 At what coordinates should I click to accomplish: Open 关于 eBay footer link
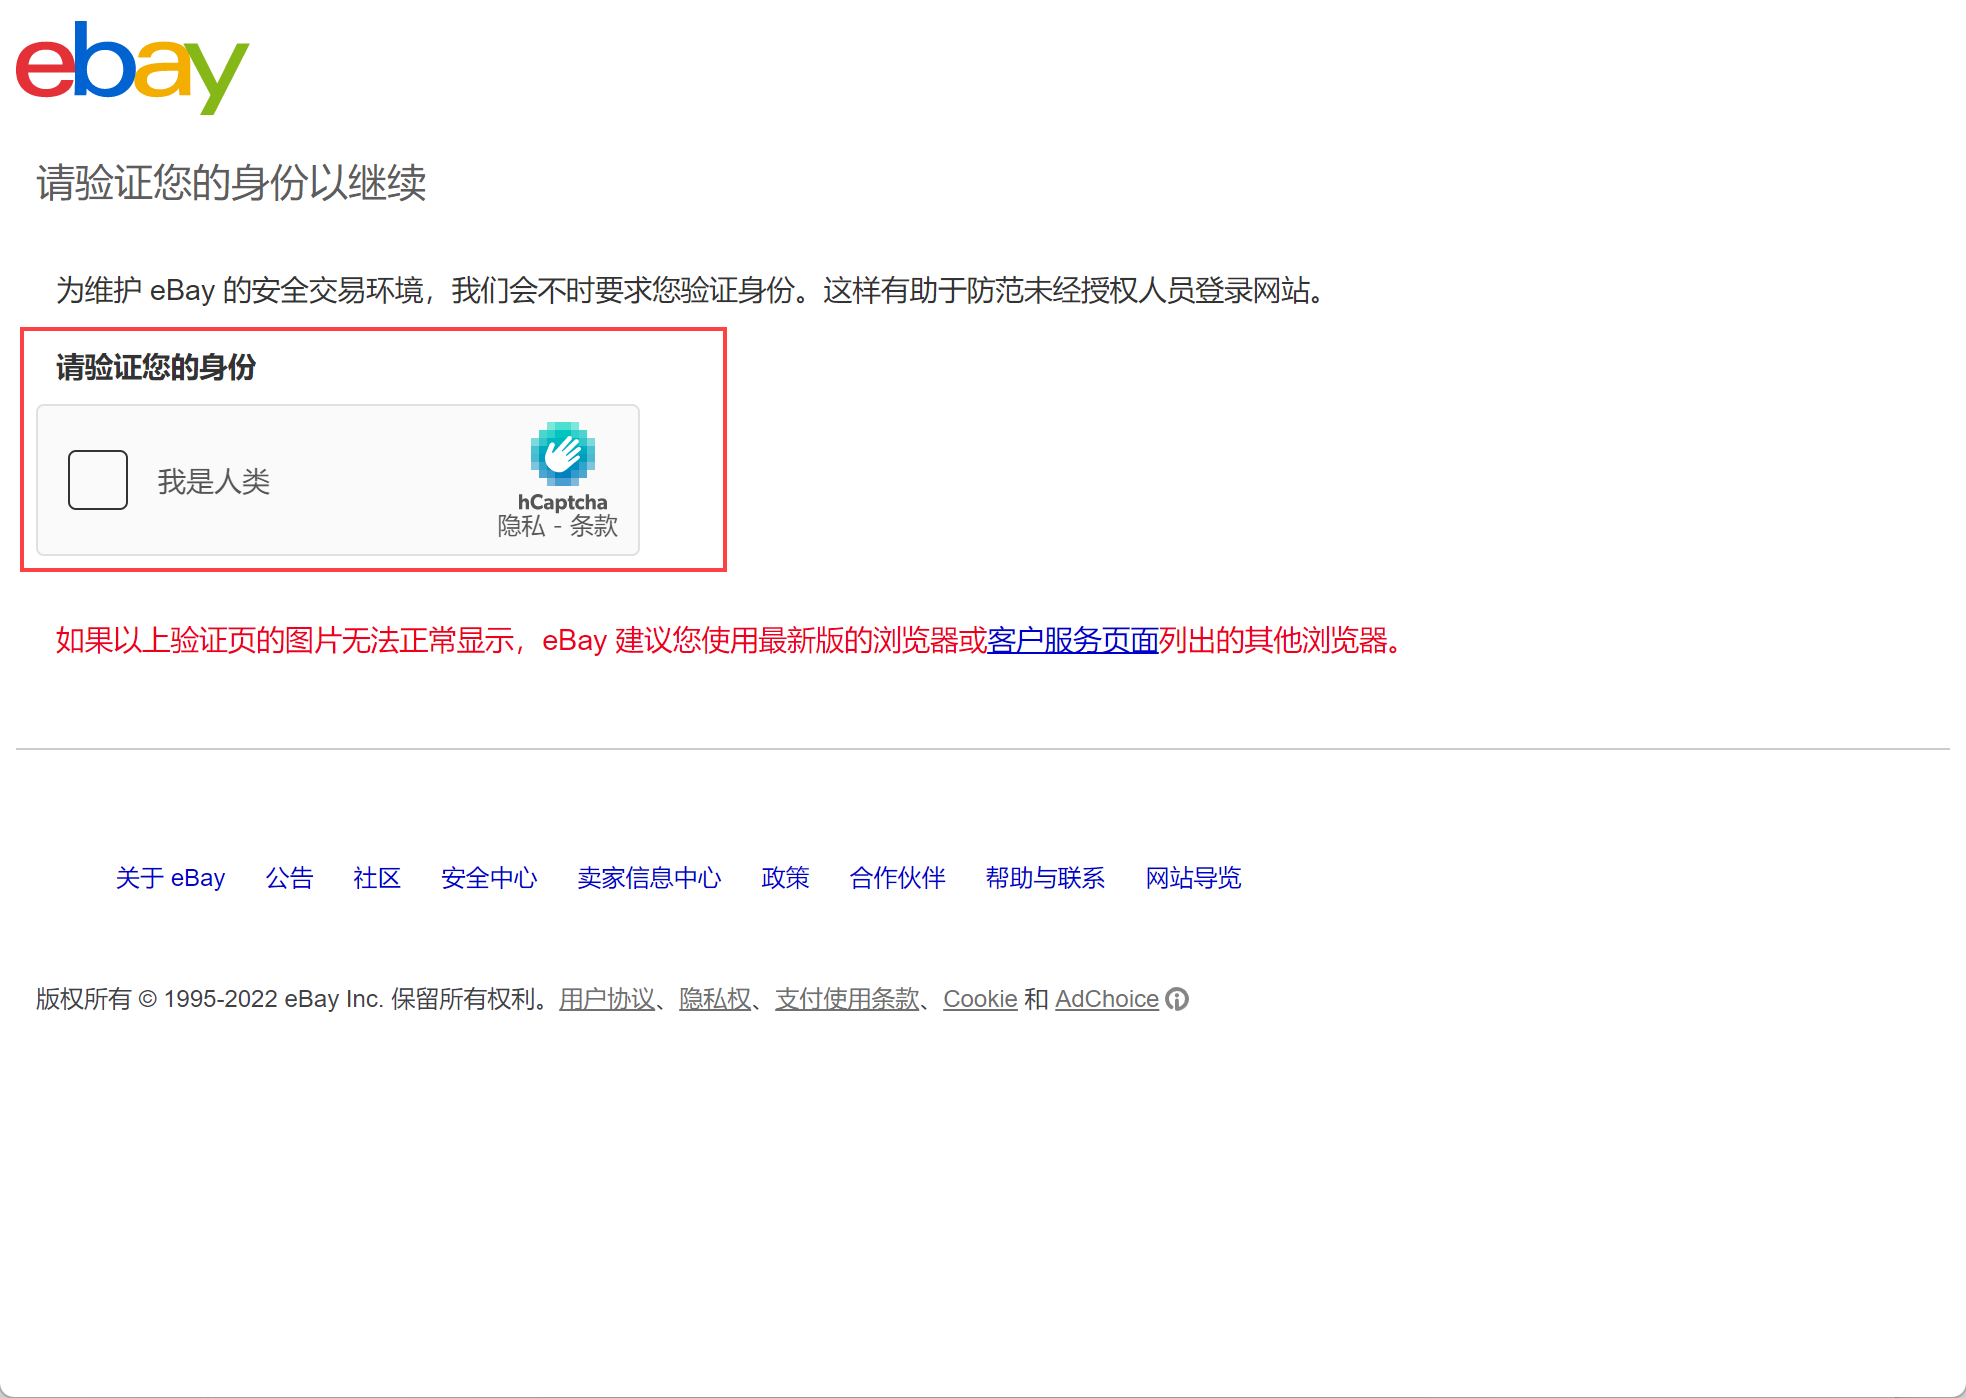tap(170, 878)
